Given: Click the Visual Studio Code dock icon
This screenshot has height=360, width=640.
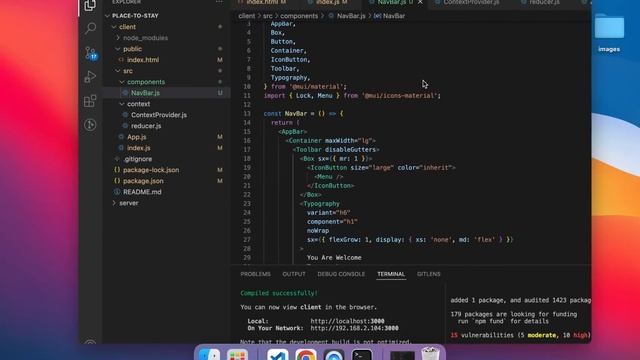Looking at the screenshot, I should [x=278, y=355].
